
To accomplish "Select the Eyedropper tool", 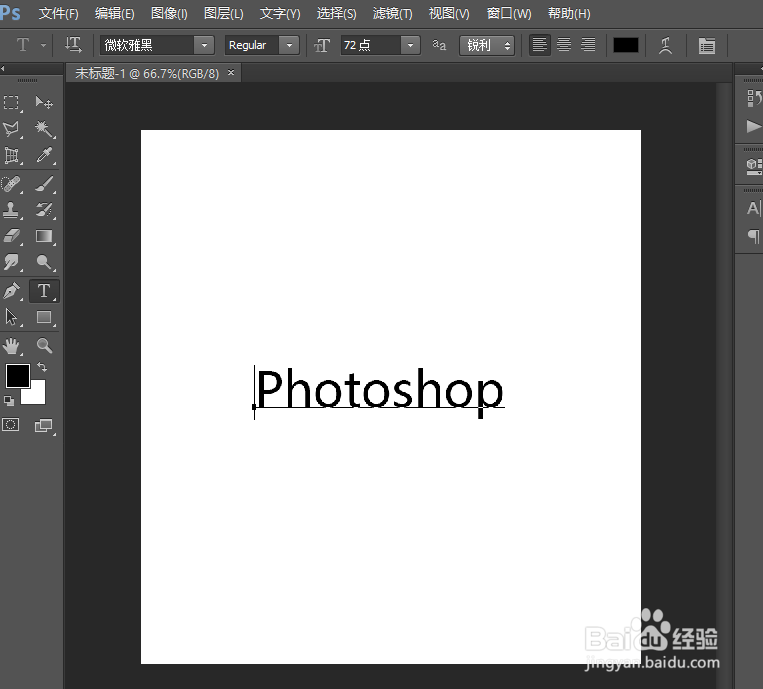I will pyautogui.click(x=44, y=156).
